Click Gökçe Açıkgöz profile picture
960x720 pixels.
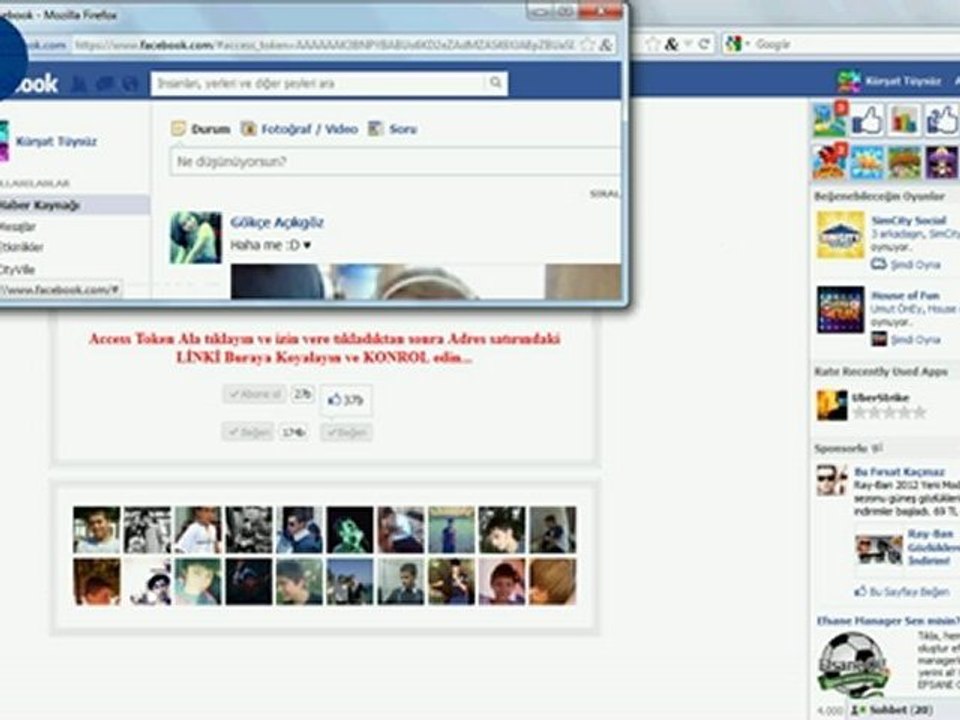click(x=195, y=238)
